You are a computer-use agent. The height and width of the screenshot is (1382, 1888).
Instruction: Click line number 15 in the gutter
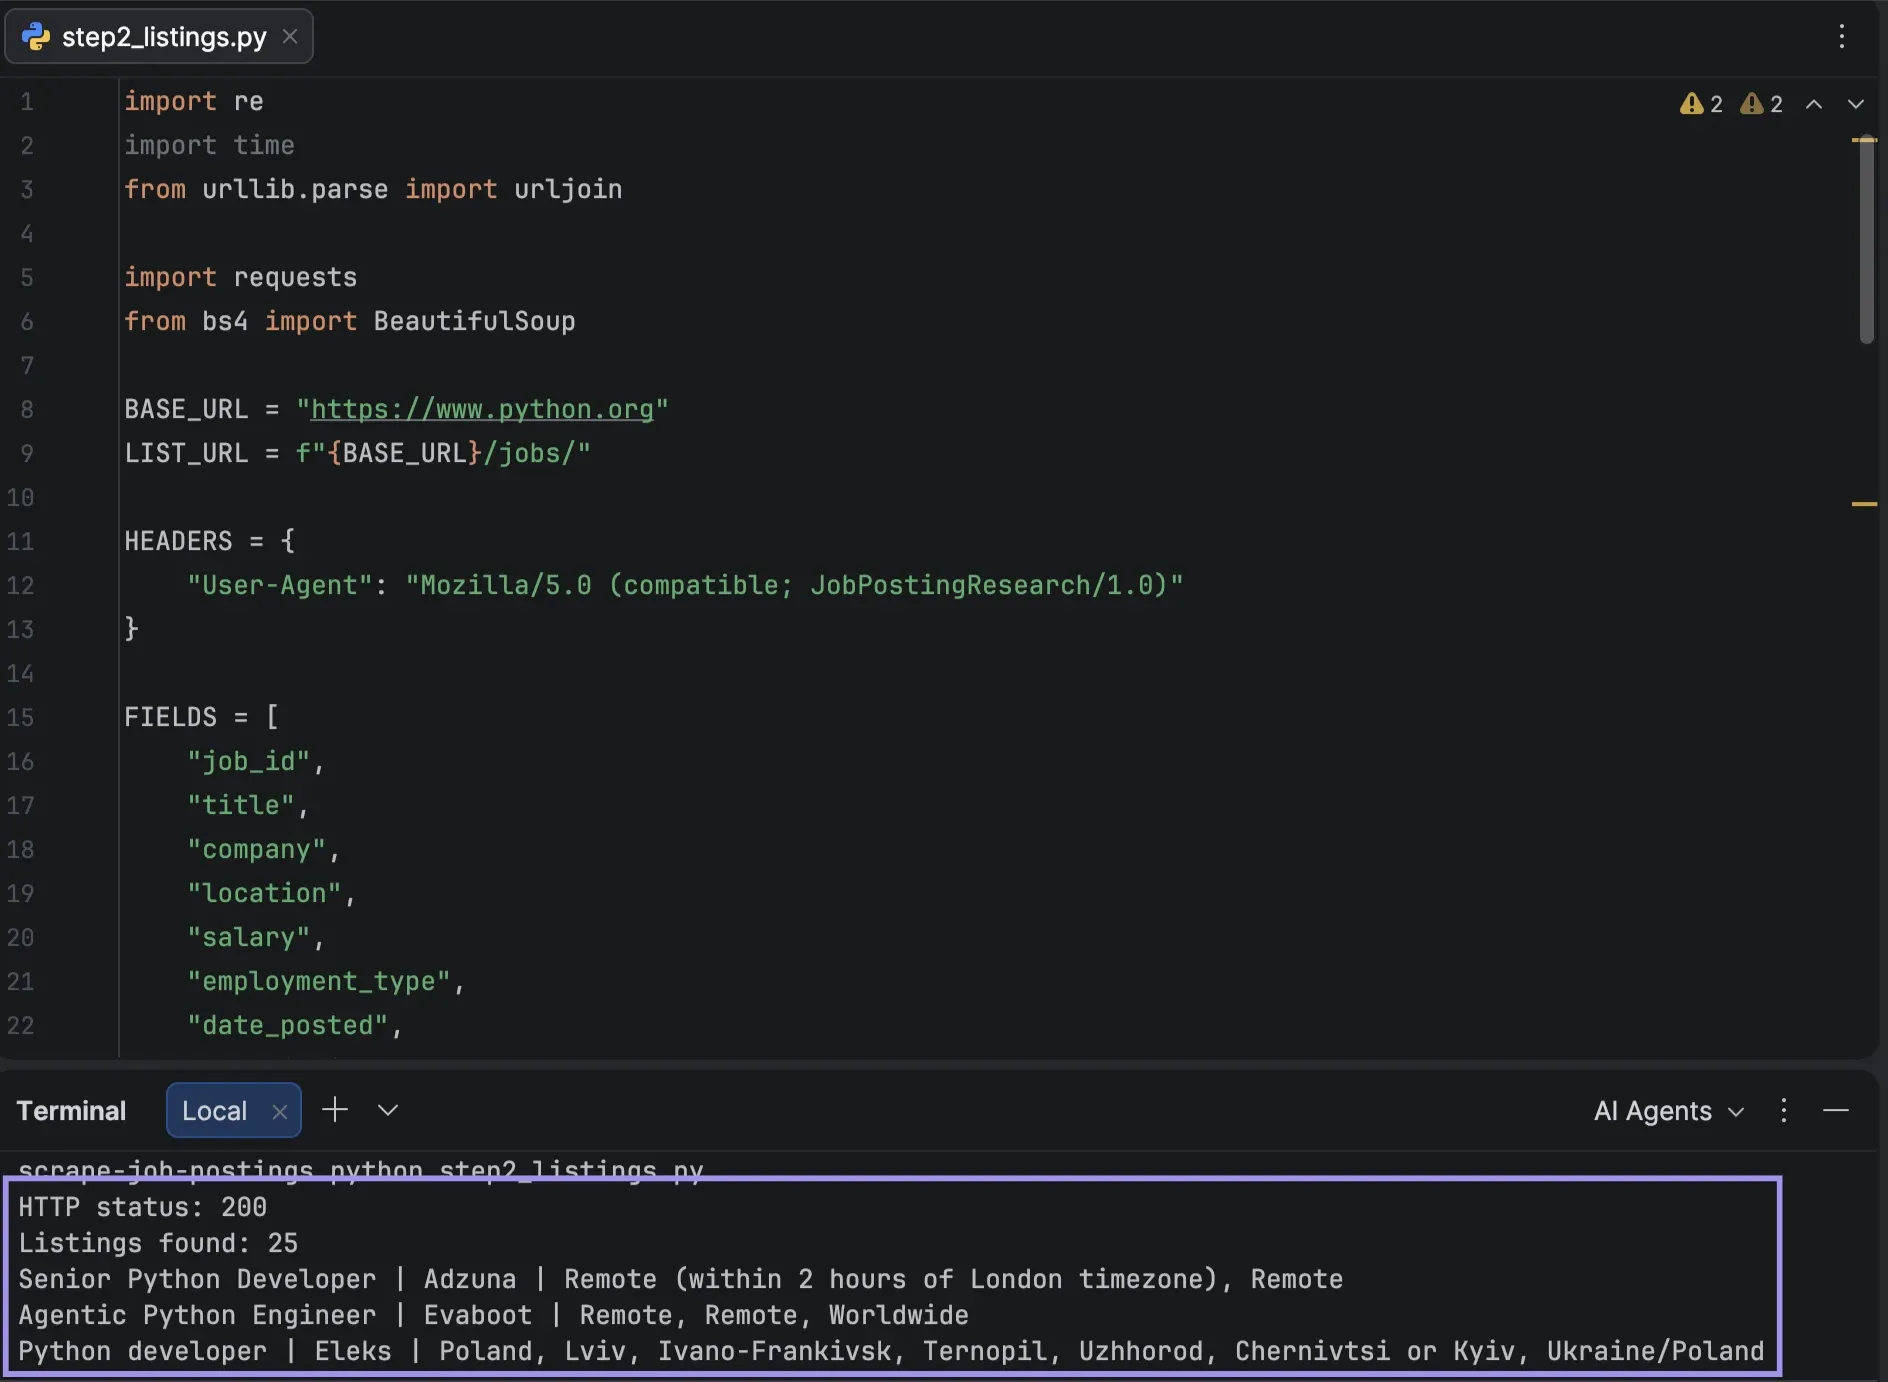[x=21, y=717]
